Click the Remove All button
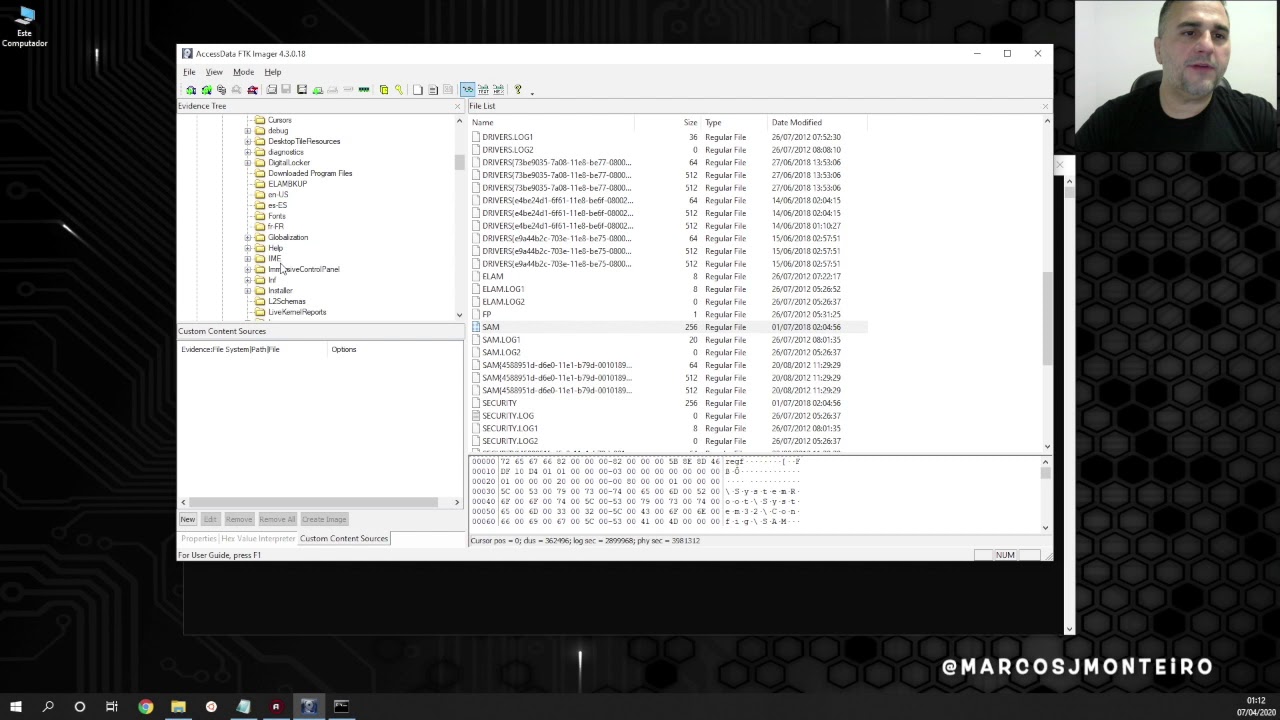 click(x=277, y=519)
